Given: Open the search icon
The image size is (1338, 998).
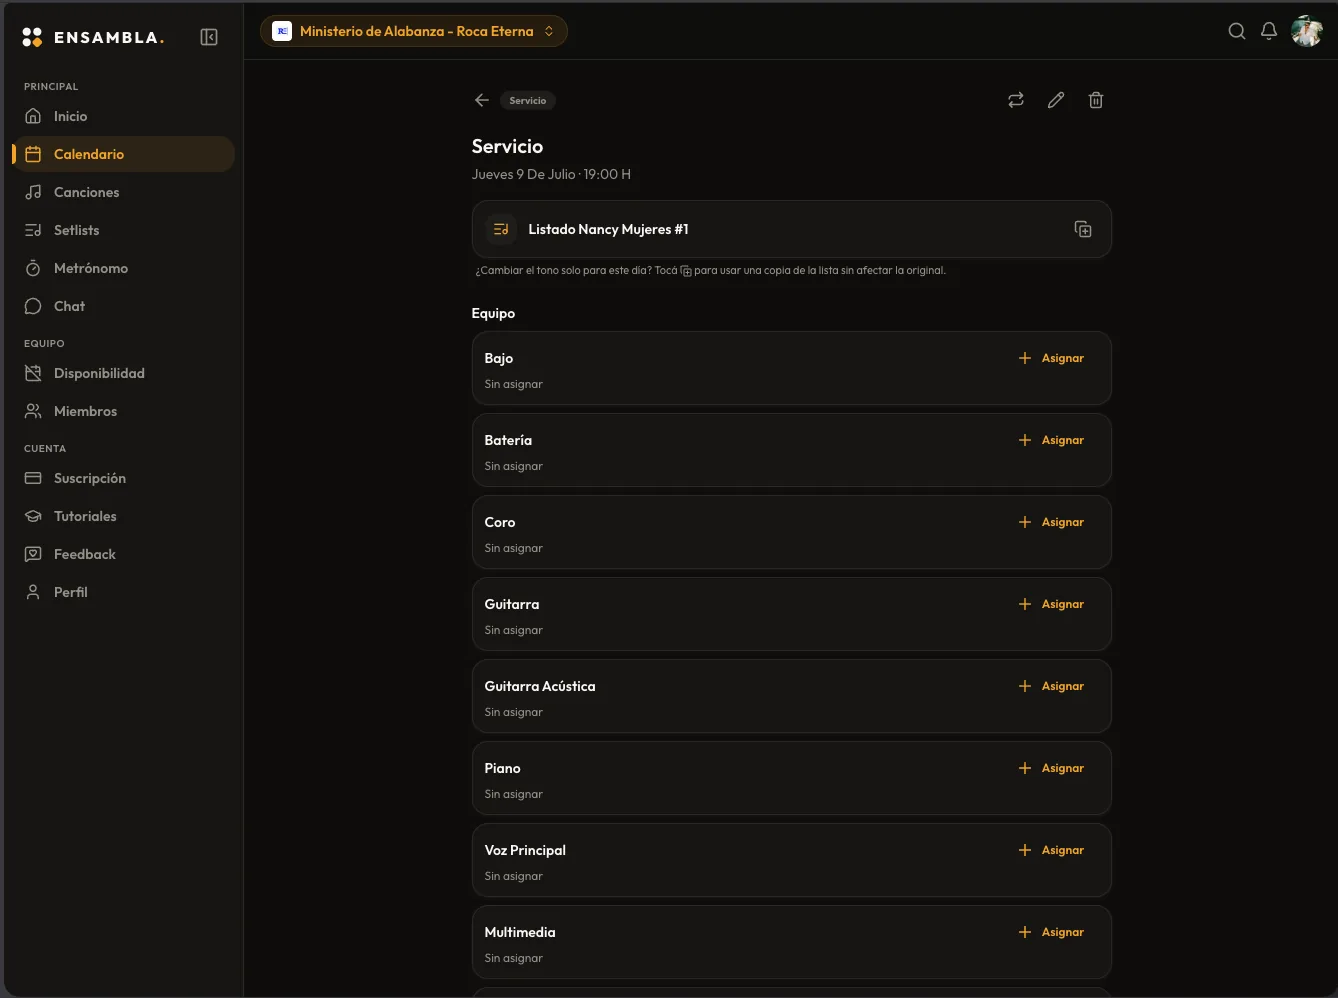Looking at the screenshot, I should click(x=1237, y=31).
